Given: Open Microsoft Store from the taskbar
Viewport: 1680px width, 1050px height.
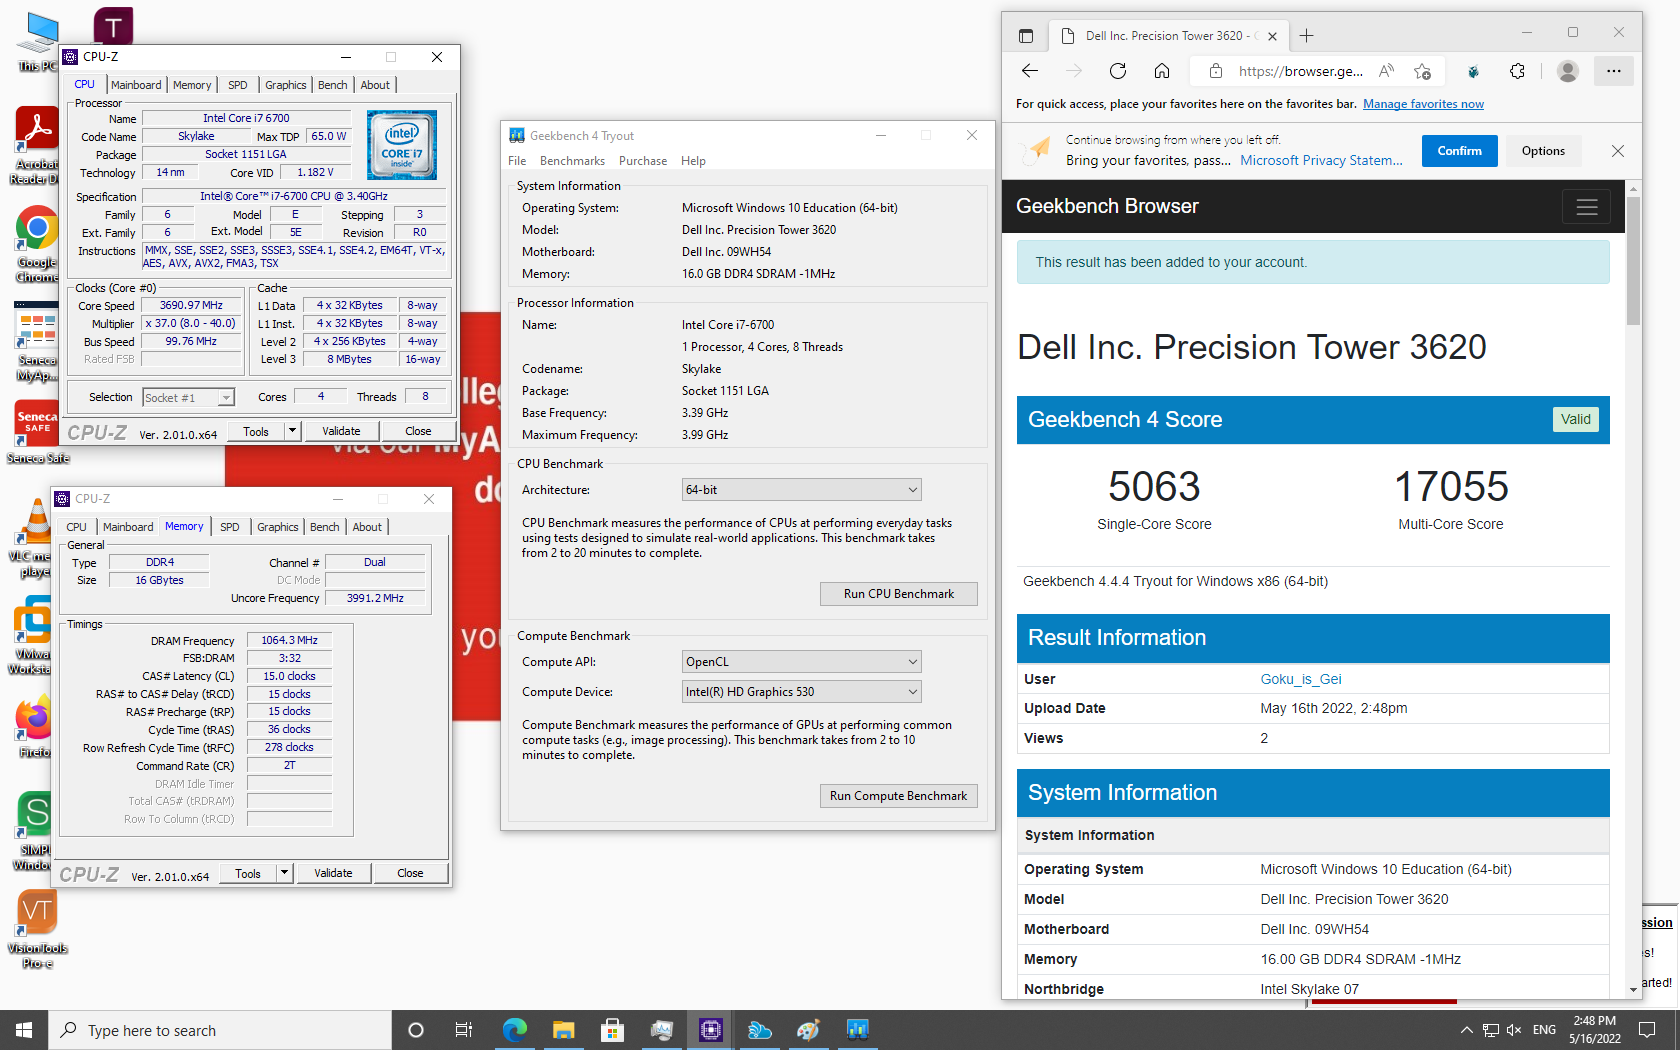Looking at the screenshot, I should tap(612, 1030).
